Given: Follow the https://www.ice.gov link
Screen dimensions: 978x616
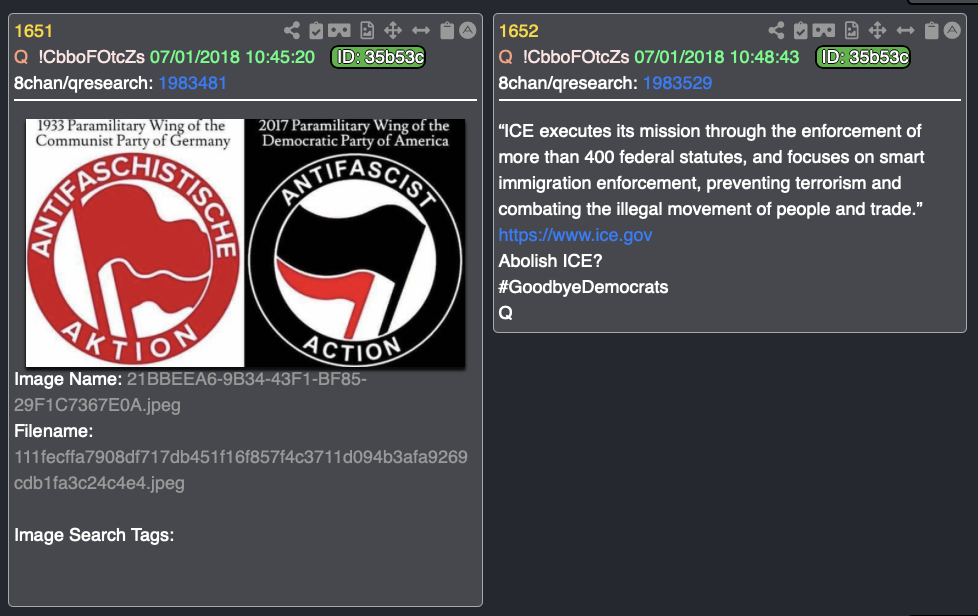Looking at the screenshot, I should (575, 235).
